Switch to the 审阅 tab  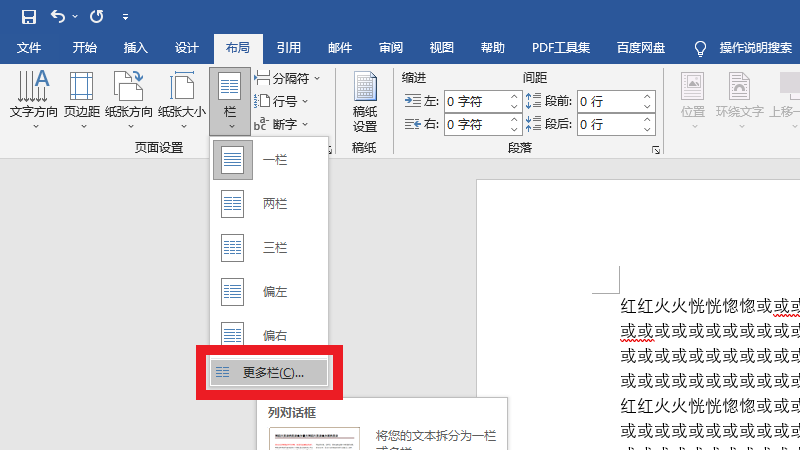pyautogui.click(x=391, y=48)
